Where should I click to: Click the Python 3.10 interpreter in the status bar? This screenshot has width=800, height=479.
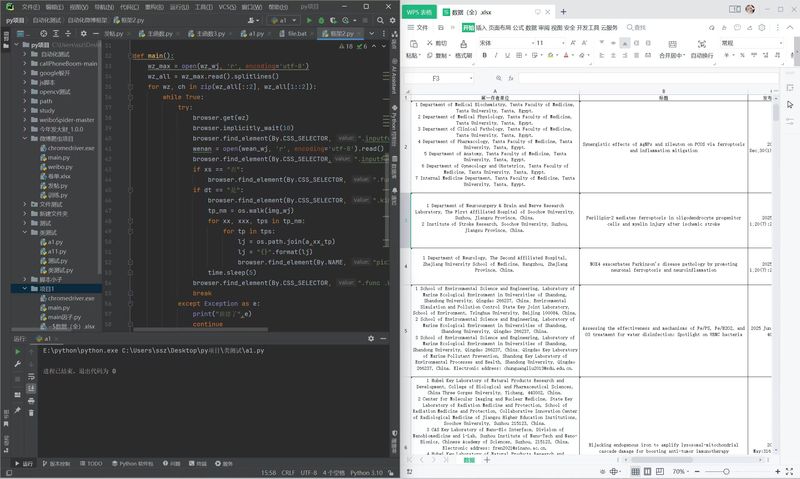click(366, 472)
